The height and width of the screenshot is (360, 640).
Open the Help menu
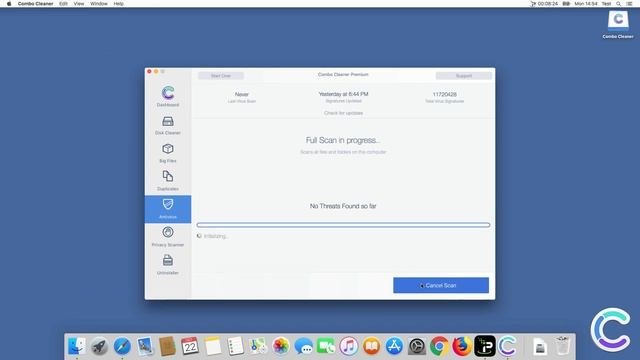point(118,4)
